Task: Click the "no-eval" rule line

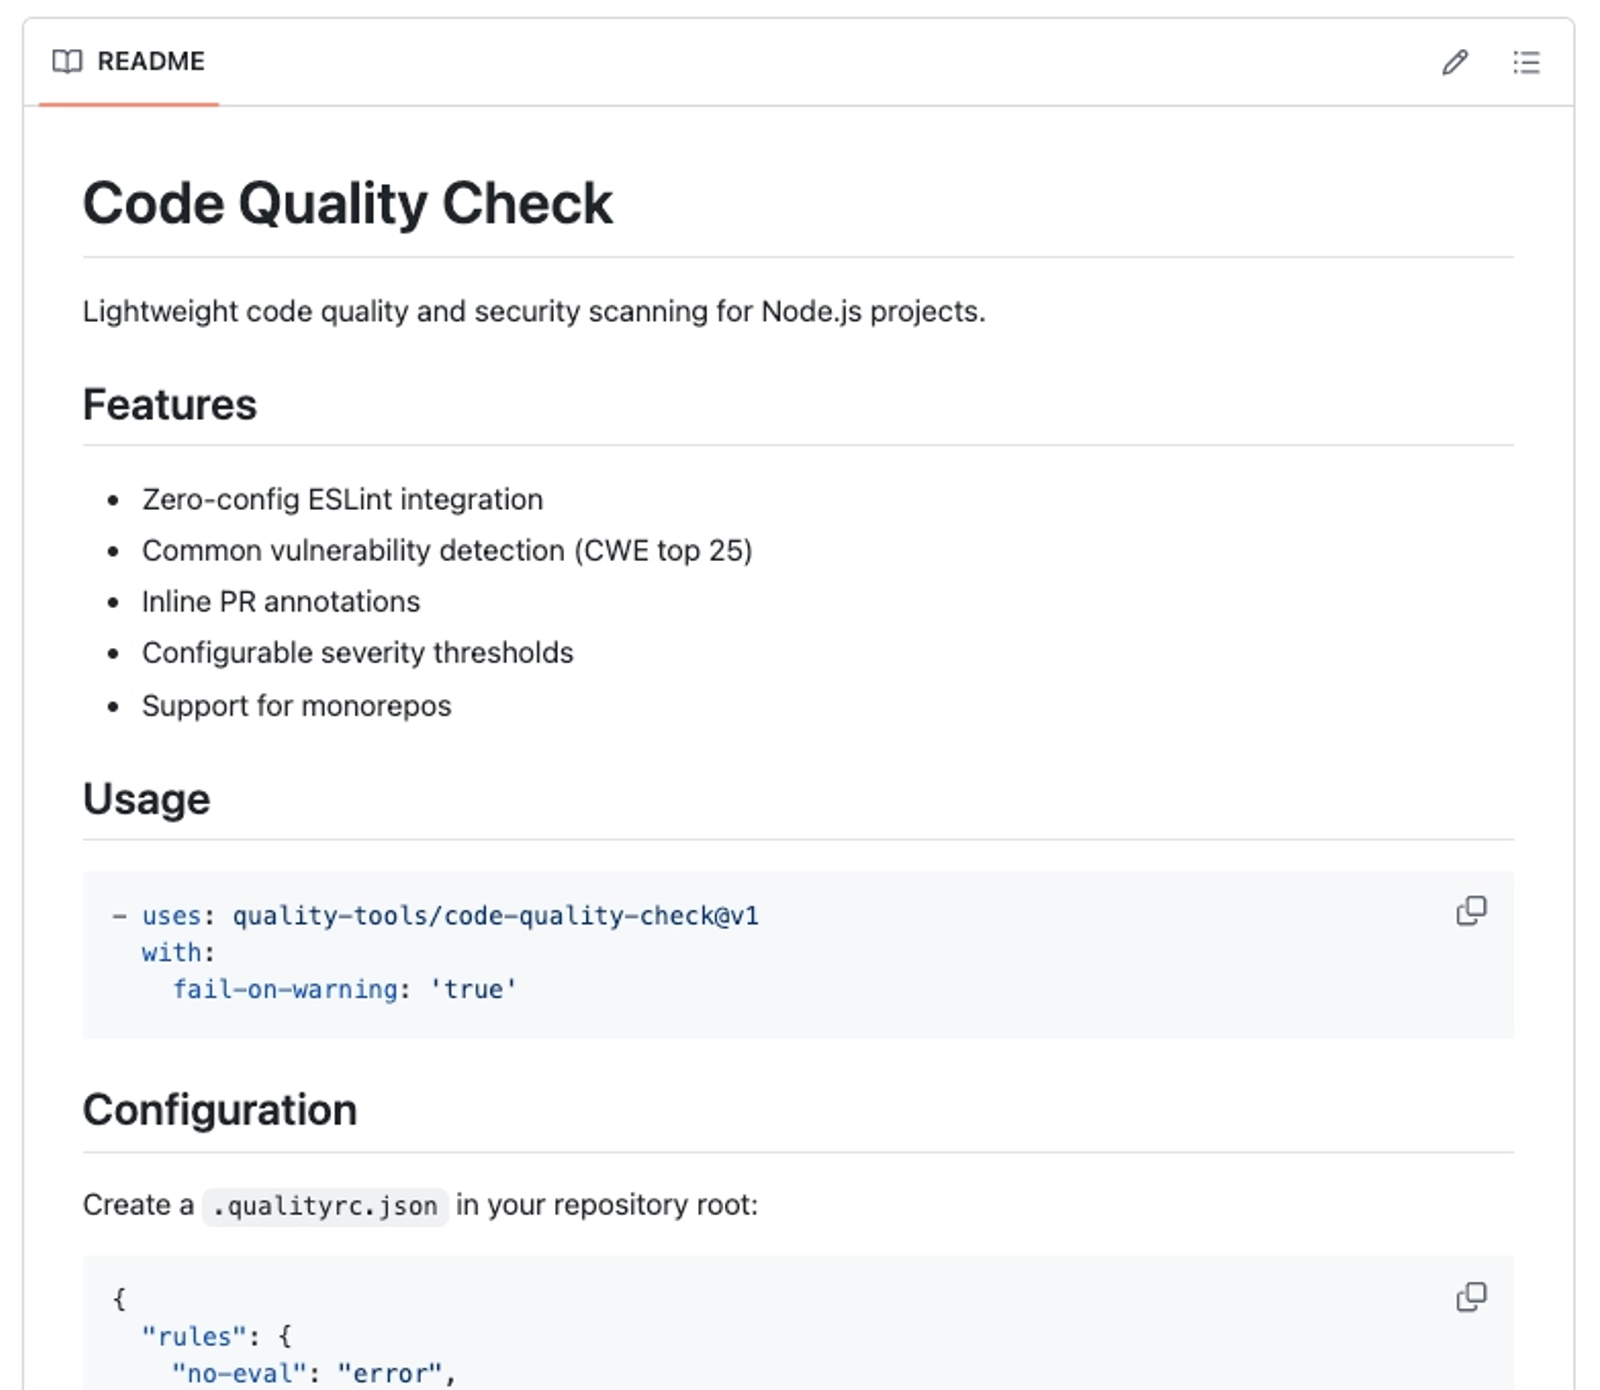Action: coord(313,1374)
